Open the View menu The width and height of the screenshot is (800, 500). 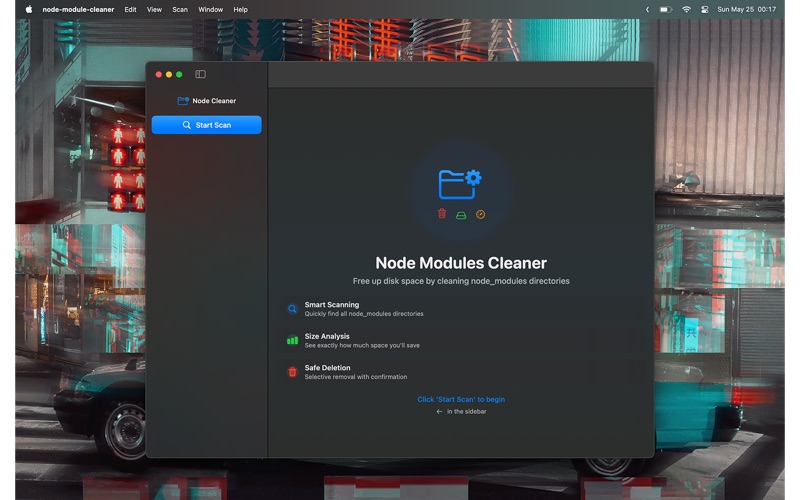click(155, 9)
